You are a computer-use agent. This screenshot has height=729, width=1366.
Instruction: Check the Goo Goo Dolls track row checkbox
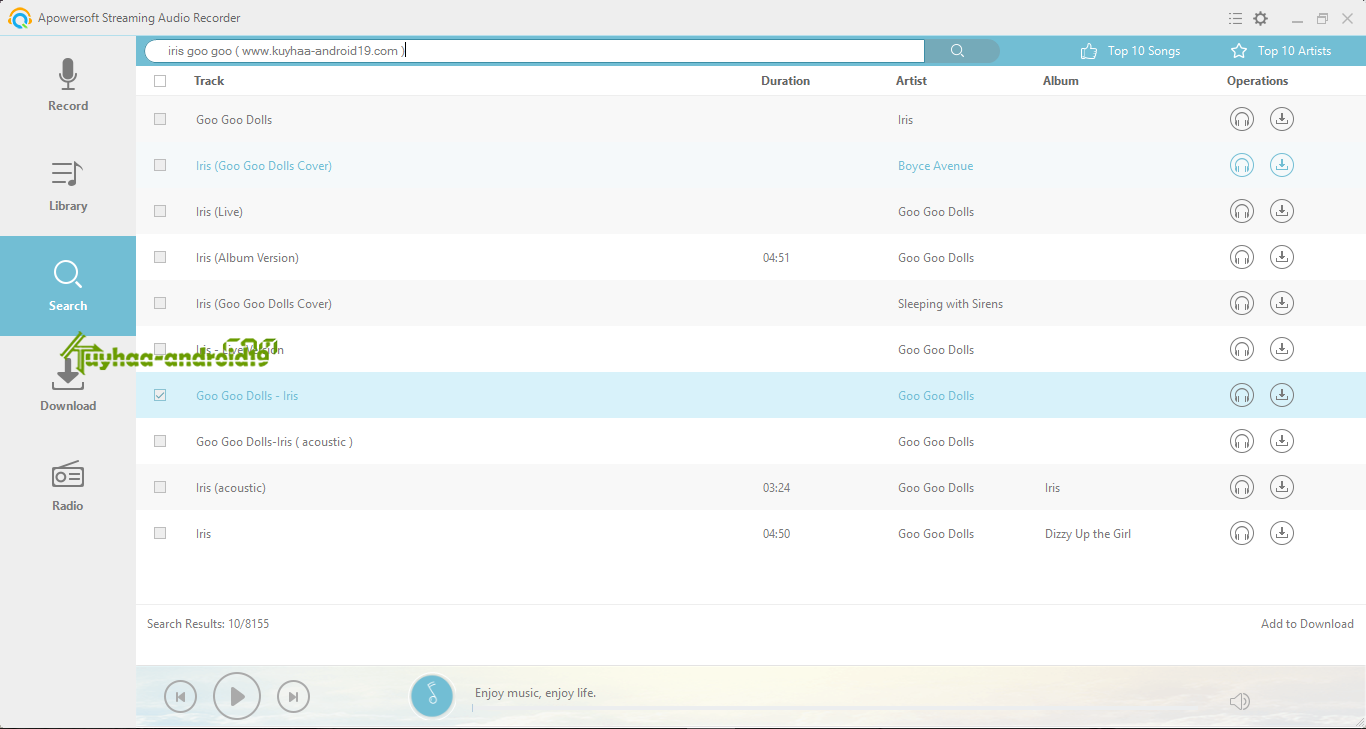click(x=160, y=119)
